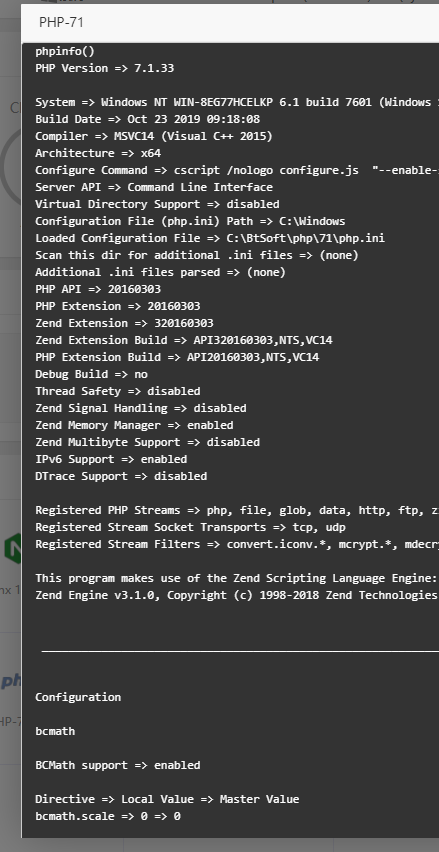Viewport: 439px width, 852px height.
Task: Click the 'DTrace Support => disabled' line
Action: [x=121, y=477]
